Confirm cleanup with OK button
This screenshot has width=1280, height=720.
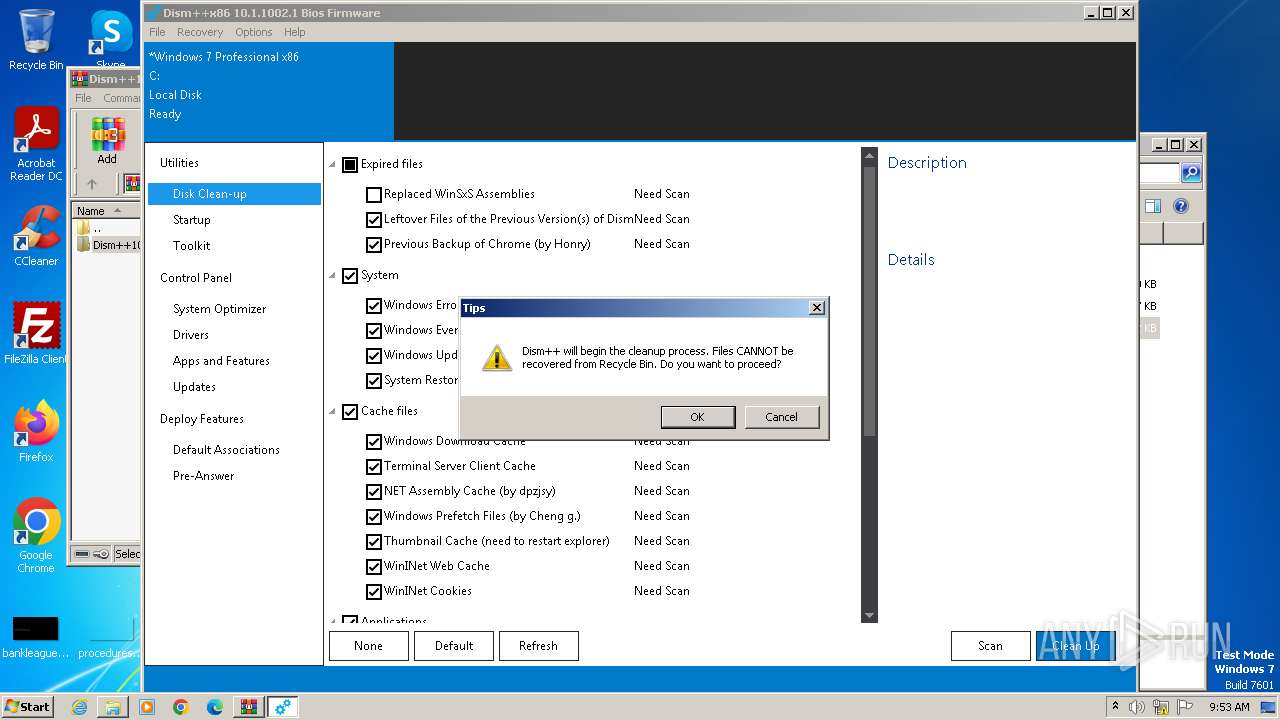point(698,417)
